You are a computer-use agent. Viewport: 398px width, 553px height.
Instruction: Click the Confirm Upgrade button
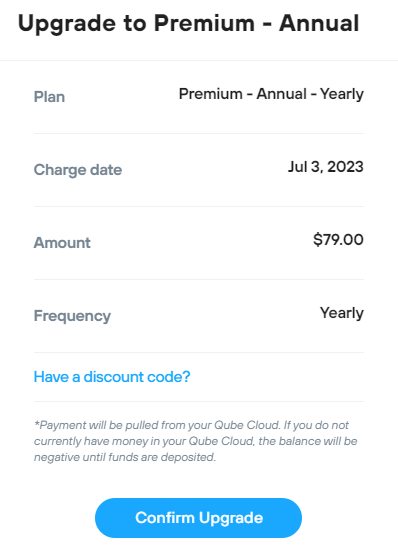[198, 518]
